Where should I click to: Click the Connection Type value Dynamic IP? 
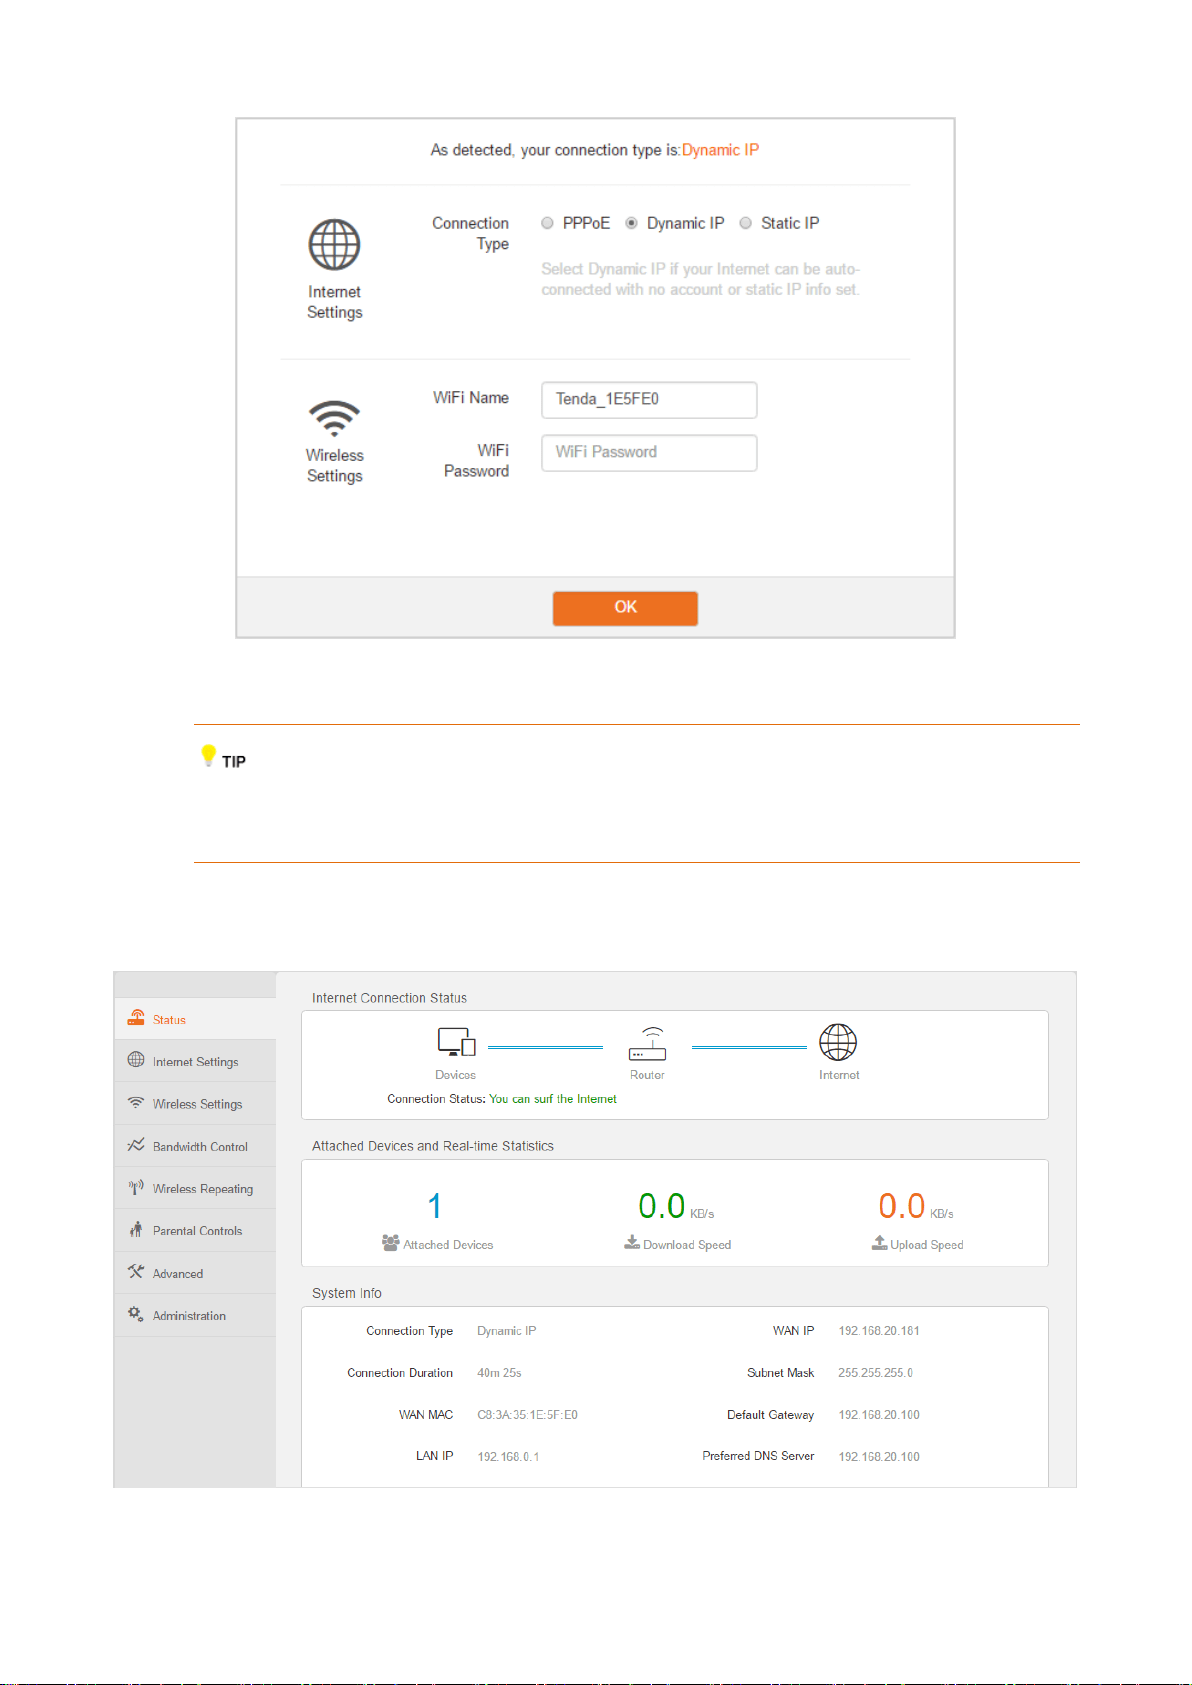(507, 1331)
